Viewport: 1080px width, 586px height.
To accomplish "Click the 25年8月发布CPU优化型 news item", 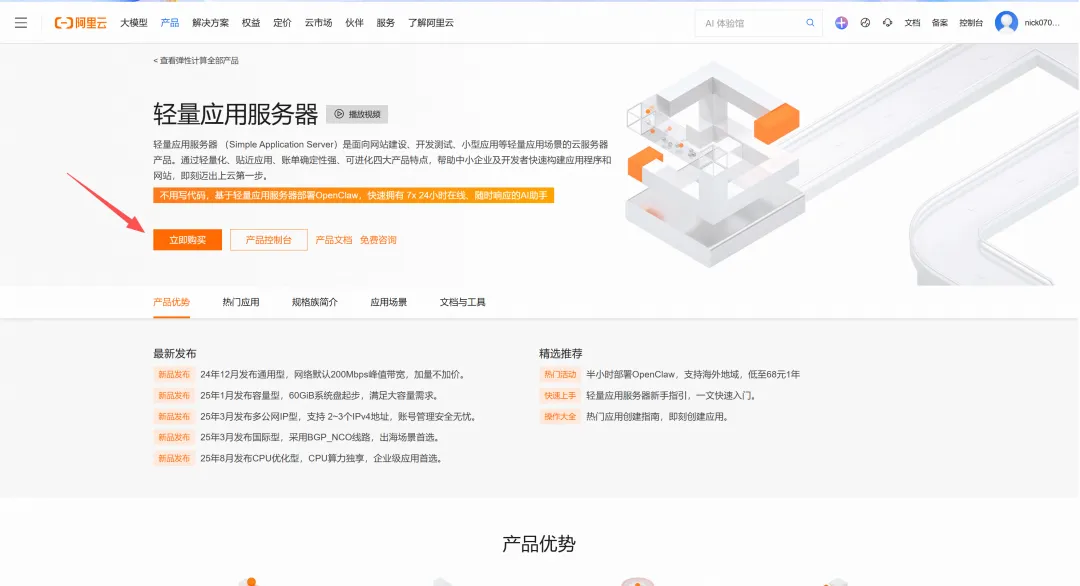I will (321, 458).
